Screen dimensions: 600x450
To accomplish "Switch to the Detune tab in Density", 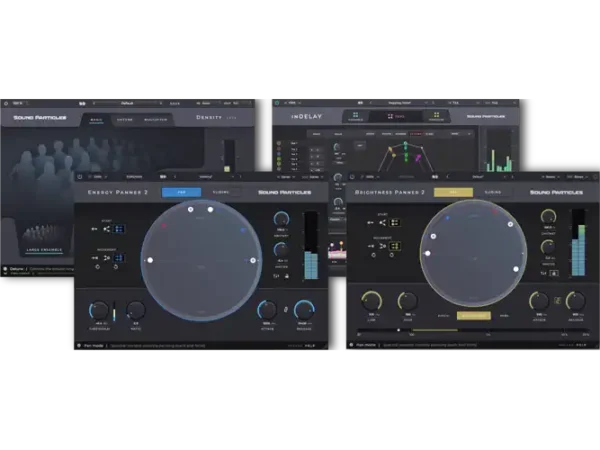I will pyautogui.click(x=125, y=120).
